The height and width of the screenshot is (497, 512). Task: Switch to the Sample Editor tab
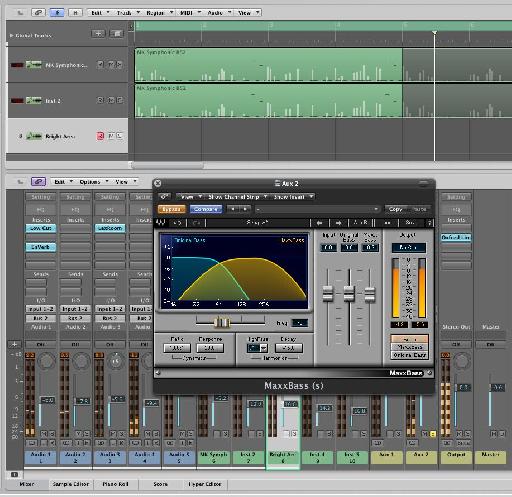71,484
